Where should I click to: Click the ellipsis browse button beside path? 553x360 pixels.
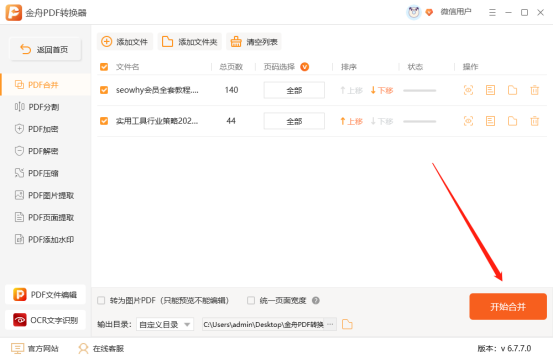[x=330, y=324]
